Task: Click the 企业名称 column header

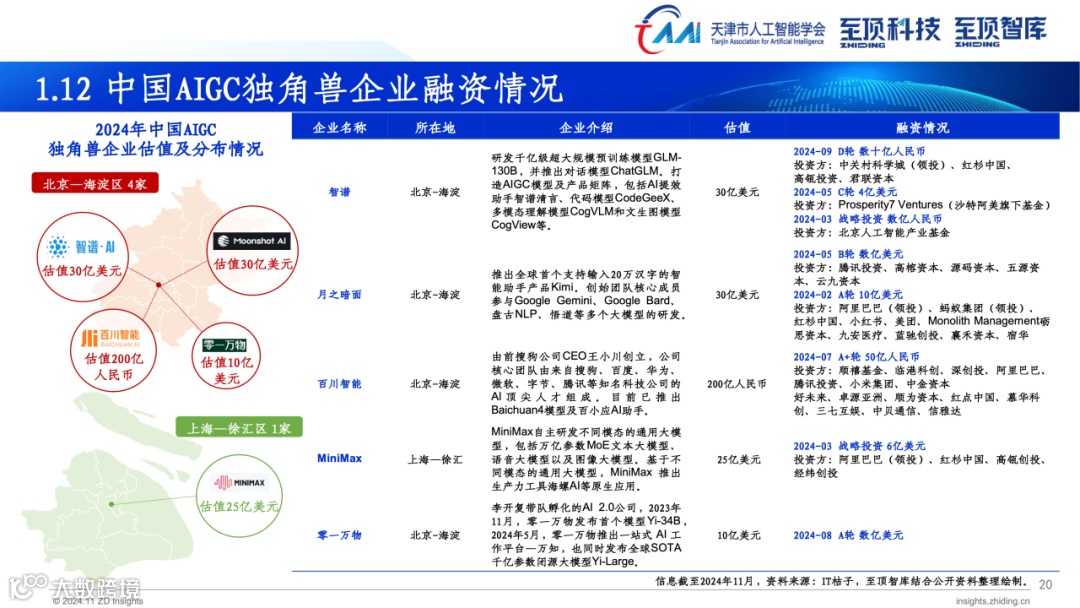Action: click(340, 127)
